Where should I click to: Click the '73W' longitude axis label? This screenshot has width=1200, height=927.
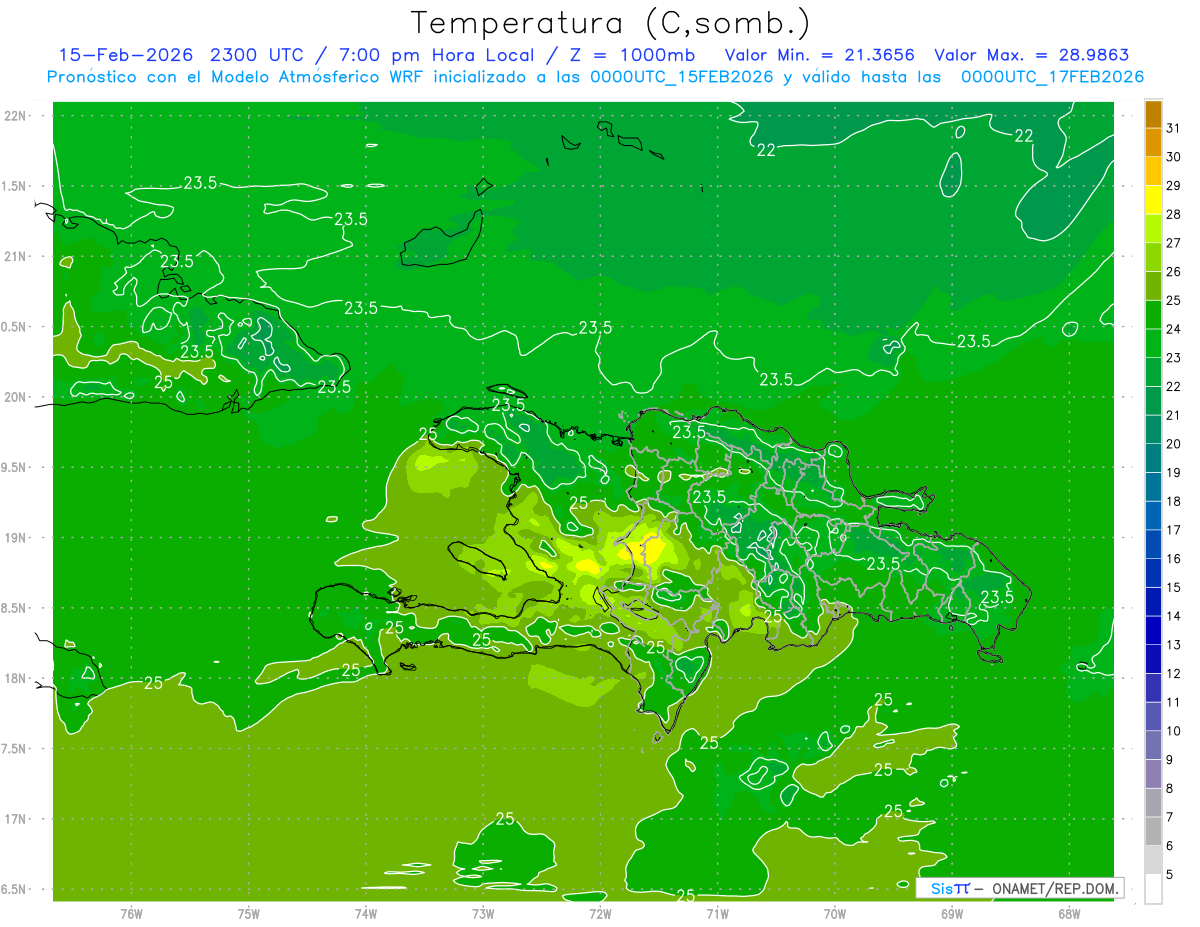483,914
